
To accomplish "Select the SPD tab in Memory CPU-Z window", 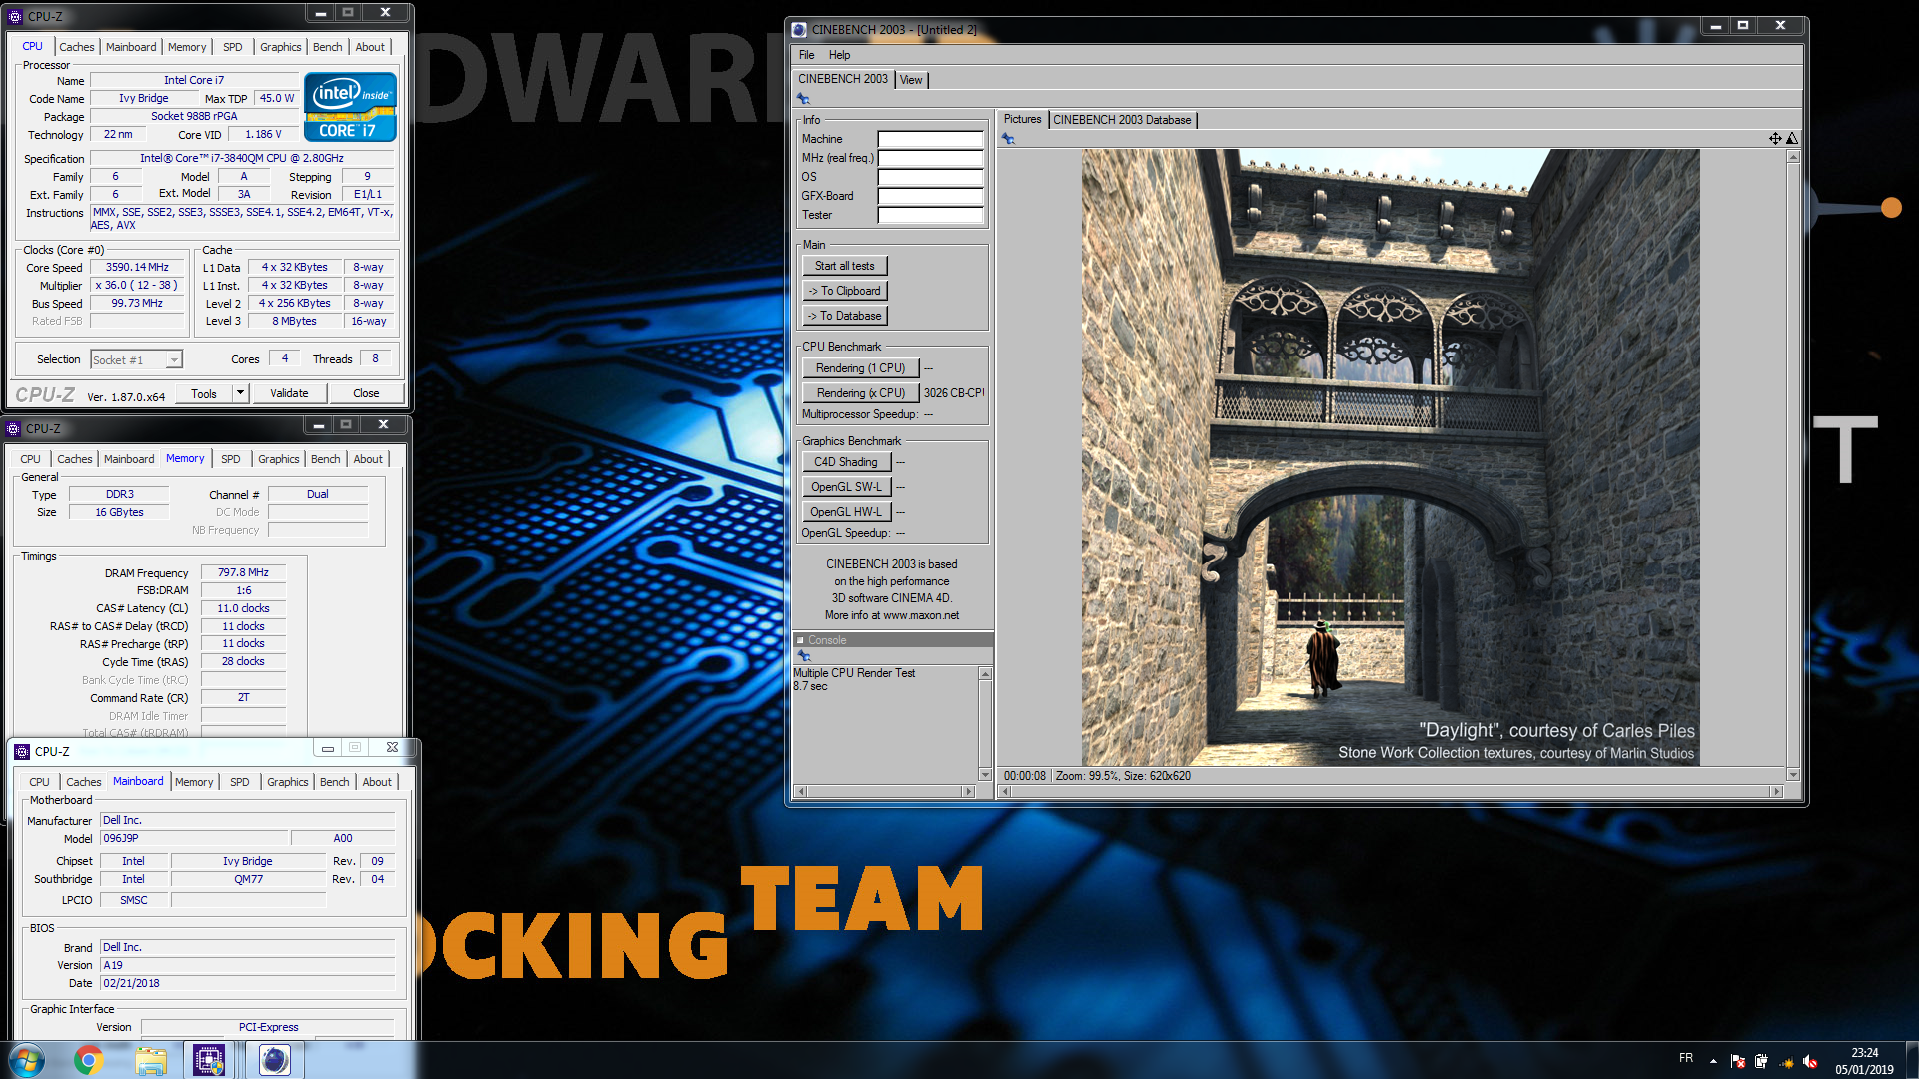I will (x=231, y=459).
